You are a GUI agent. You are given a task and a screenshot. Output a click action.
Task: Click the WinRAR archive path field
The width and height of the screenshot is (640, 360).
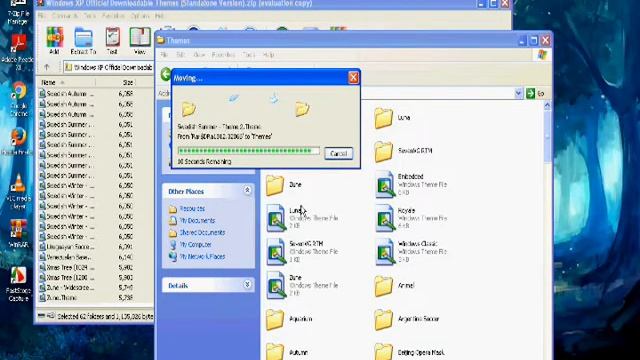[108, 67]
